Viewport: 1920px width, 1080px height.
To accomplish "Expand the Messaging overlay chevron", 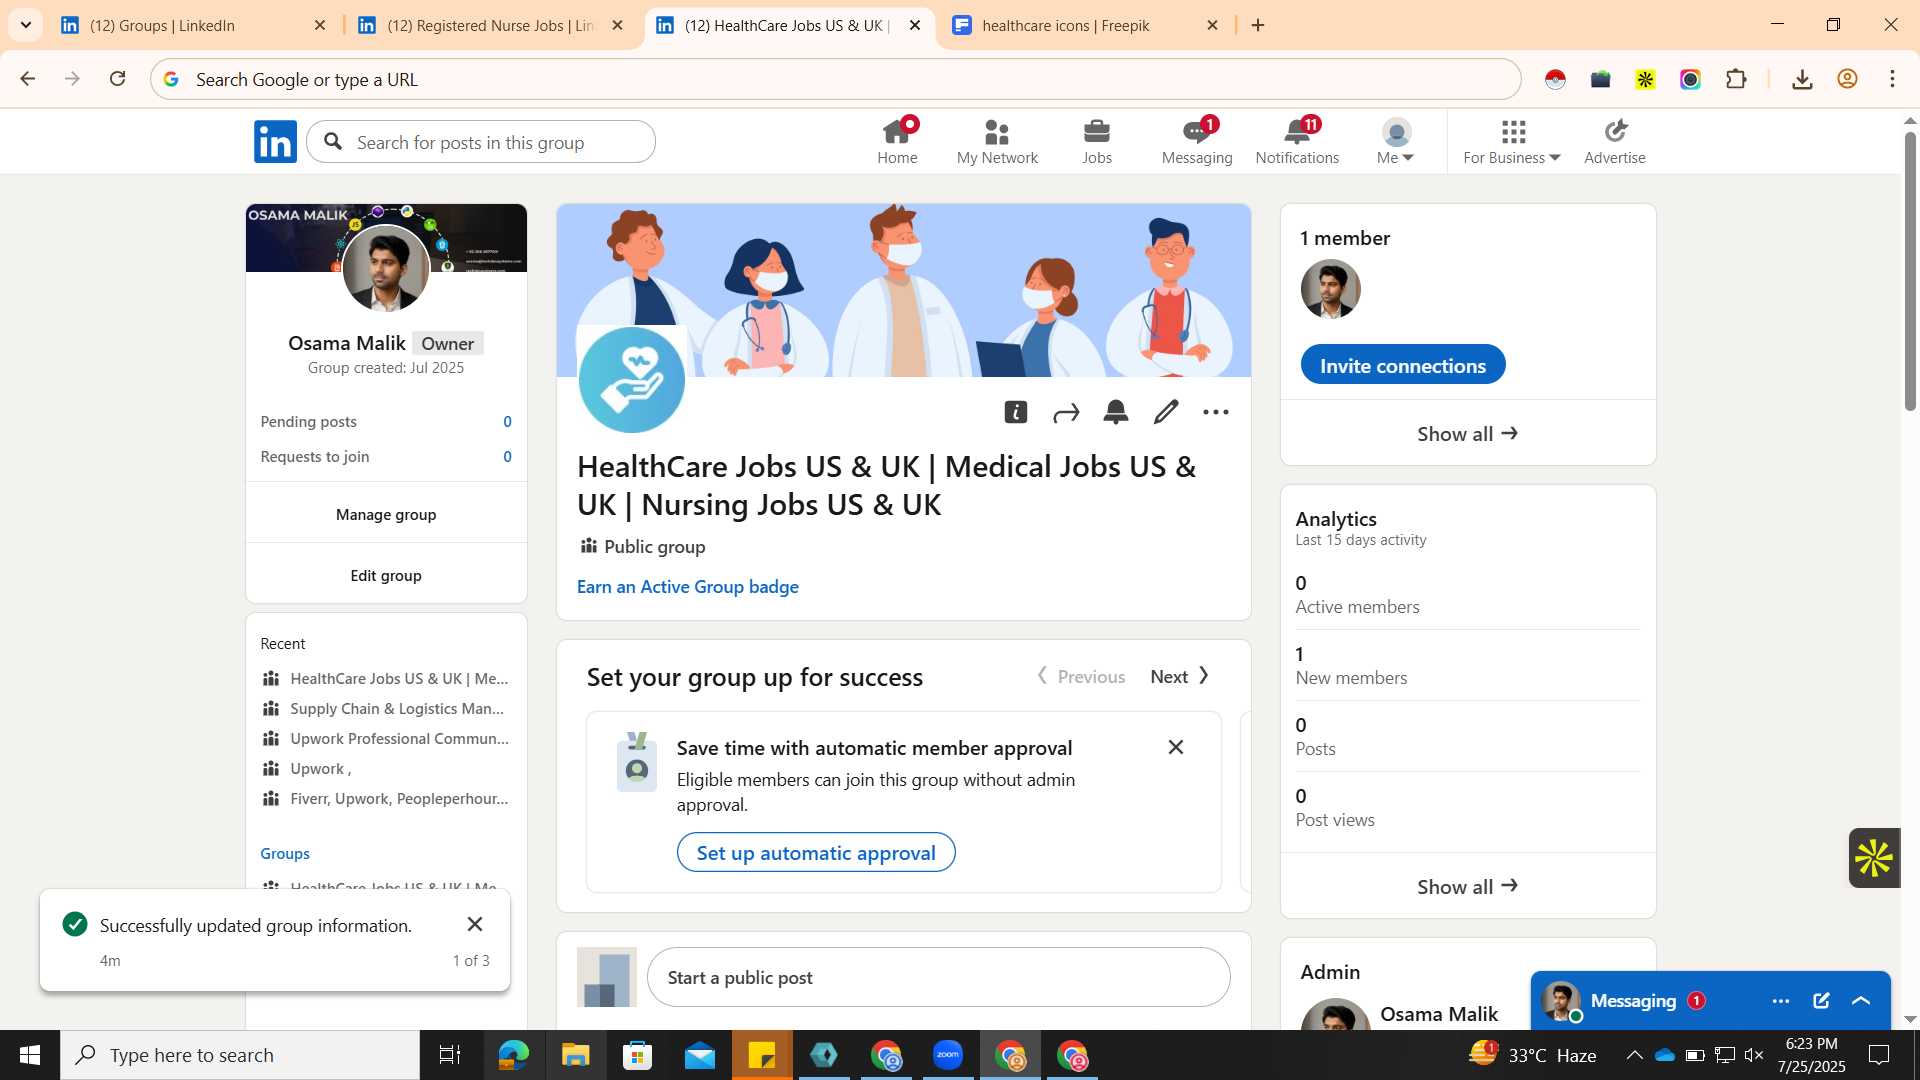I will pos(1861,1000).
